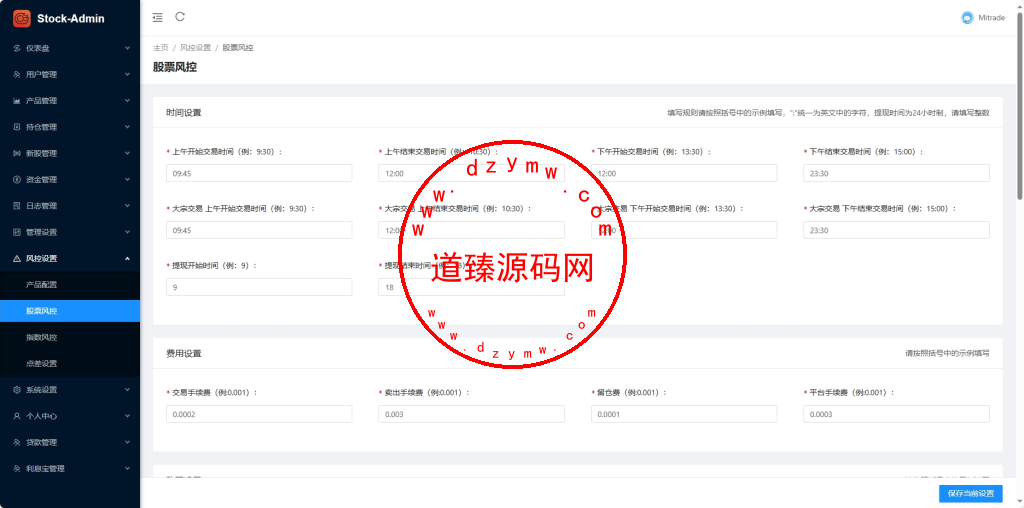Expand the 日志管理 menu chevron
The image size is (1024, 508).
[127, 206]
